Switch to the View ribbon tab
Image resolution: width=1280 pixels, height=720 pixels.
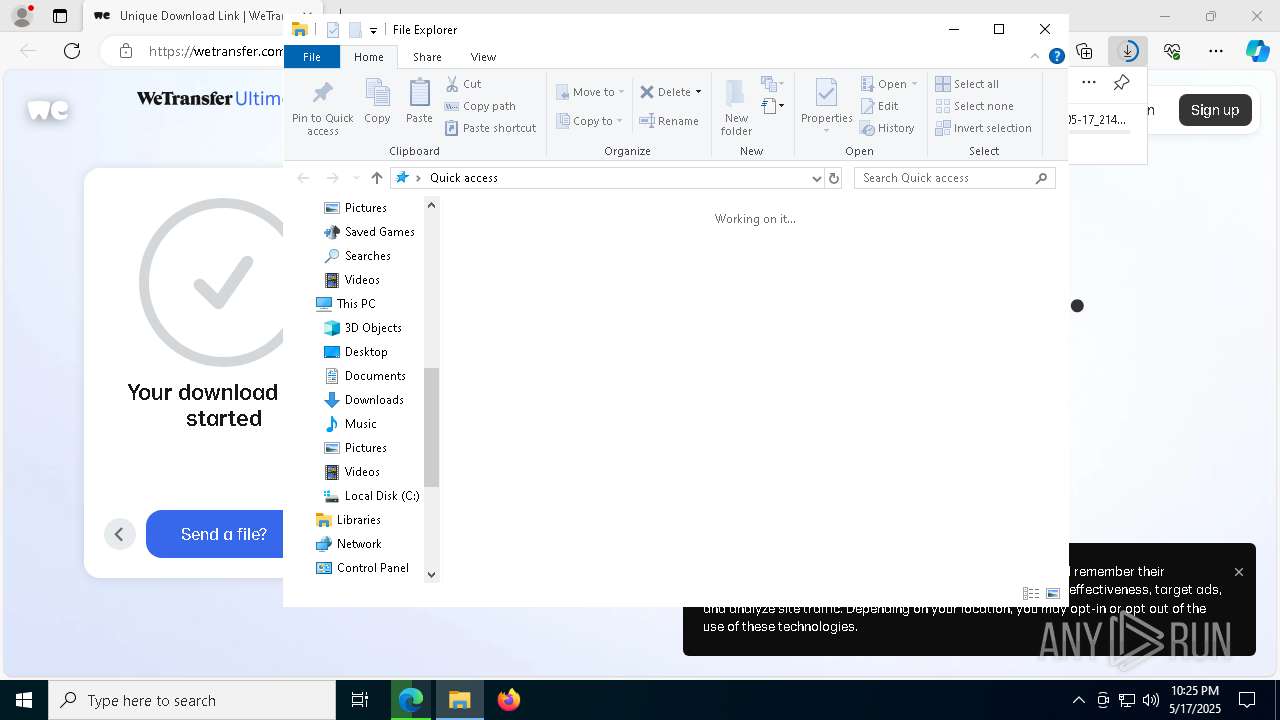tap(483, 57)
